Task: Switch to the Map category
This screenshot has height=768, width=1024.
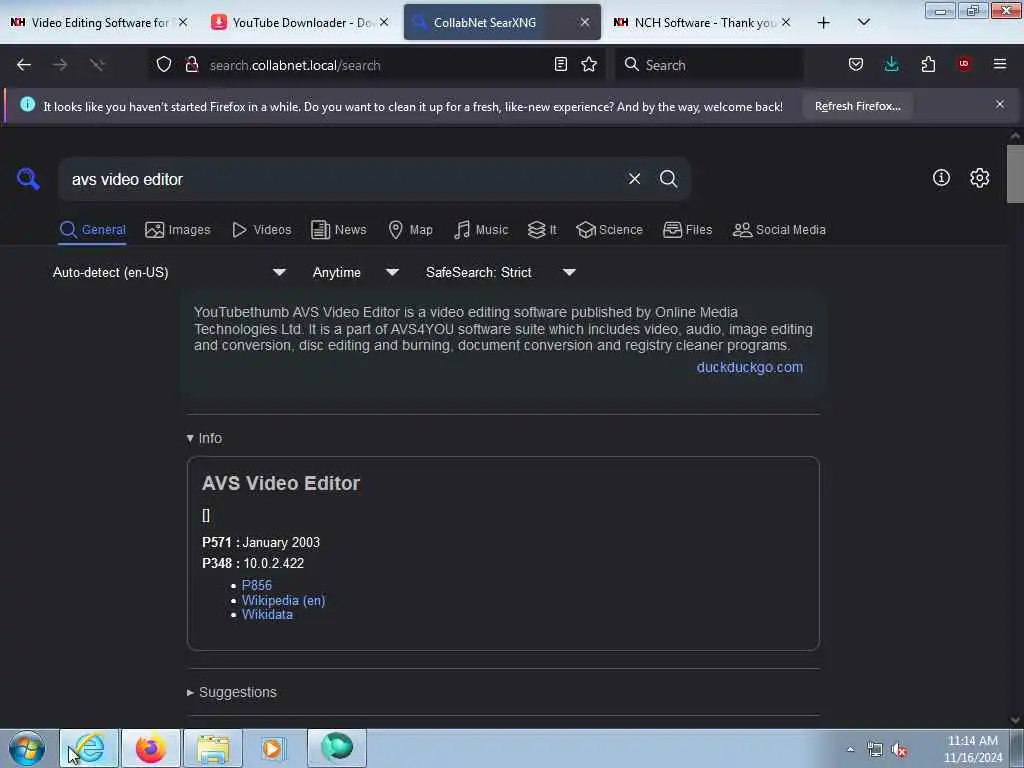Action: click(x=410, y=230)
